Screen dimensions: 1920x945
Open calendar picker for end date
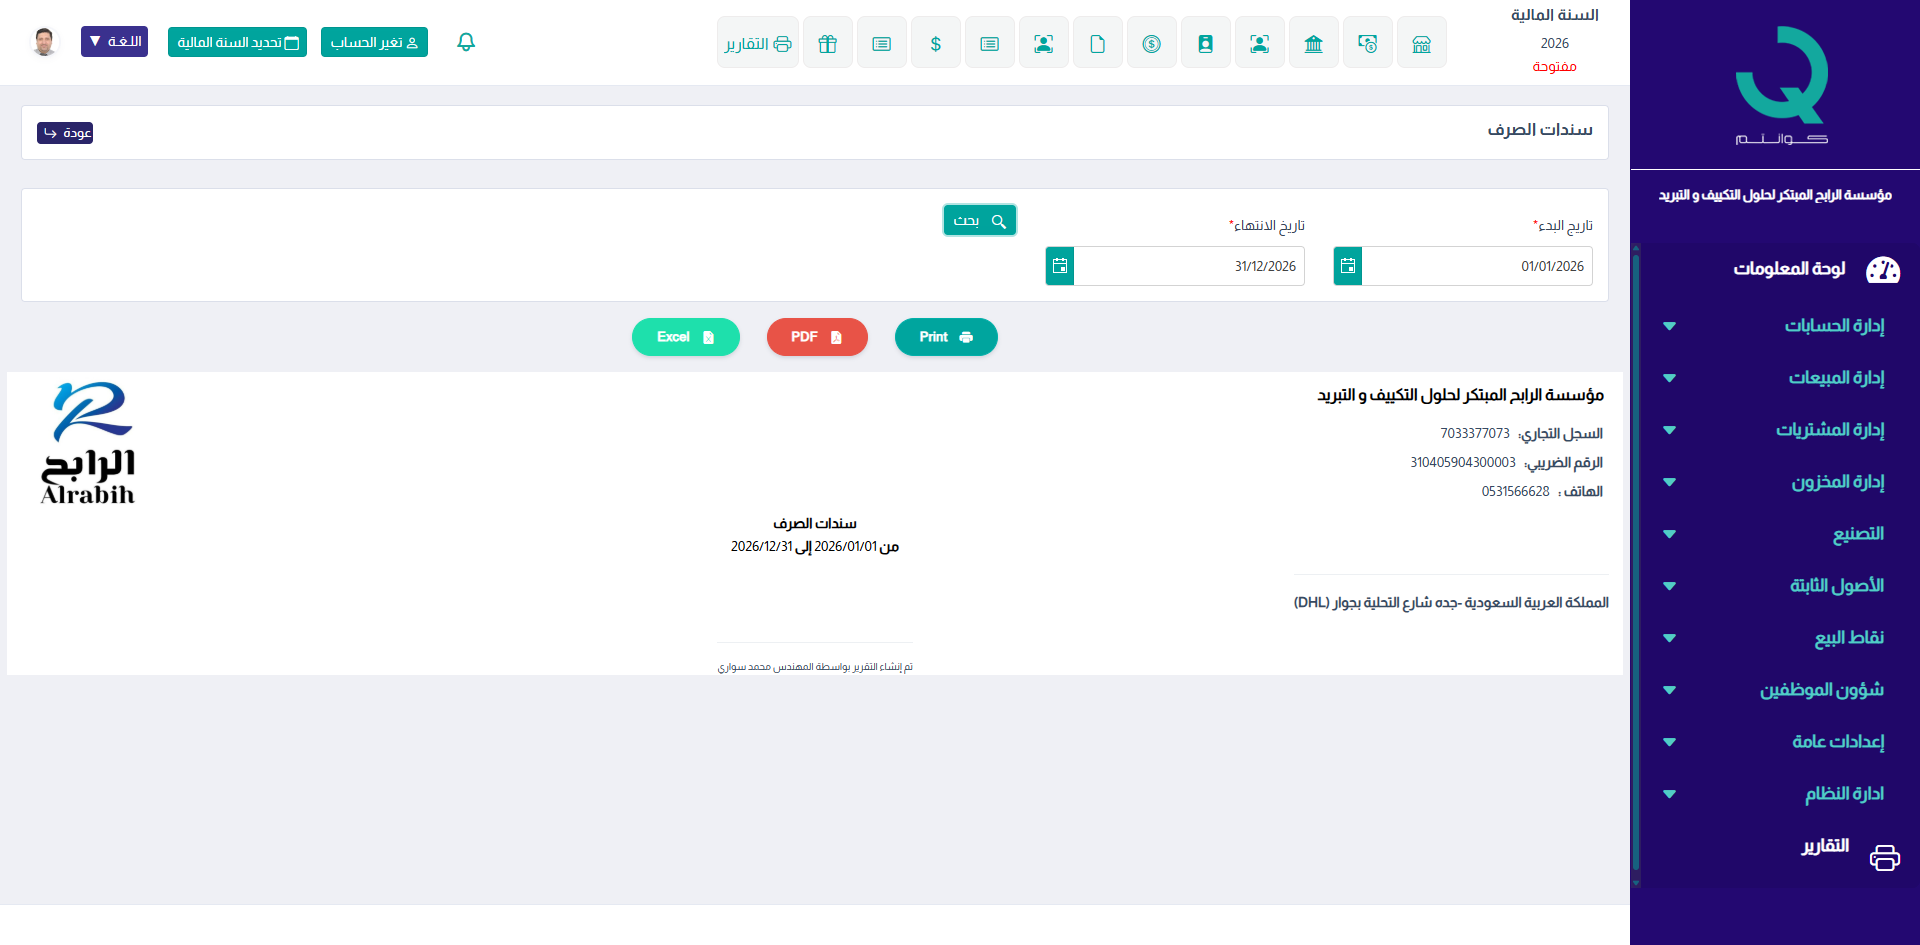pos(1060,266)
